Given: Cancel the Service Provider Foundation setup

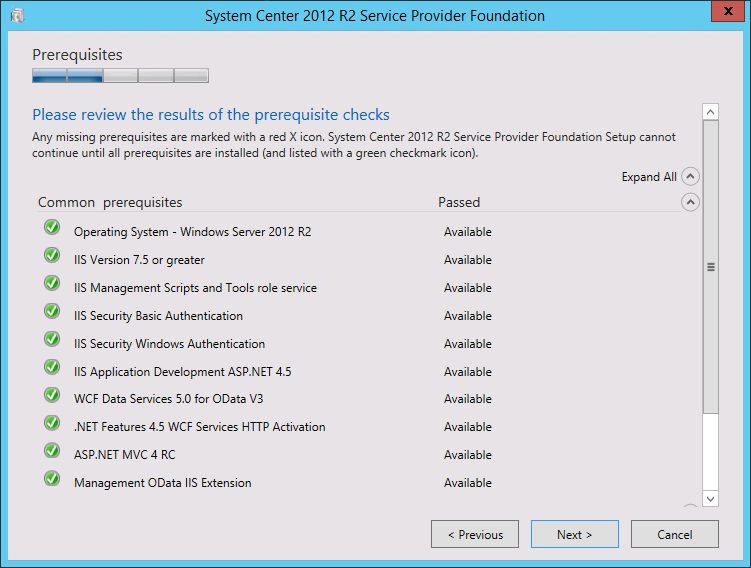Looking at the screenshot, I should 675,534.
